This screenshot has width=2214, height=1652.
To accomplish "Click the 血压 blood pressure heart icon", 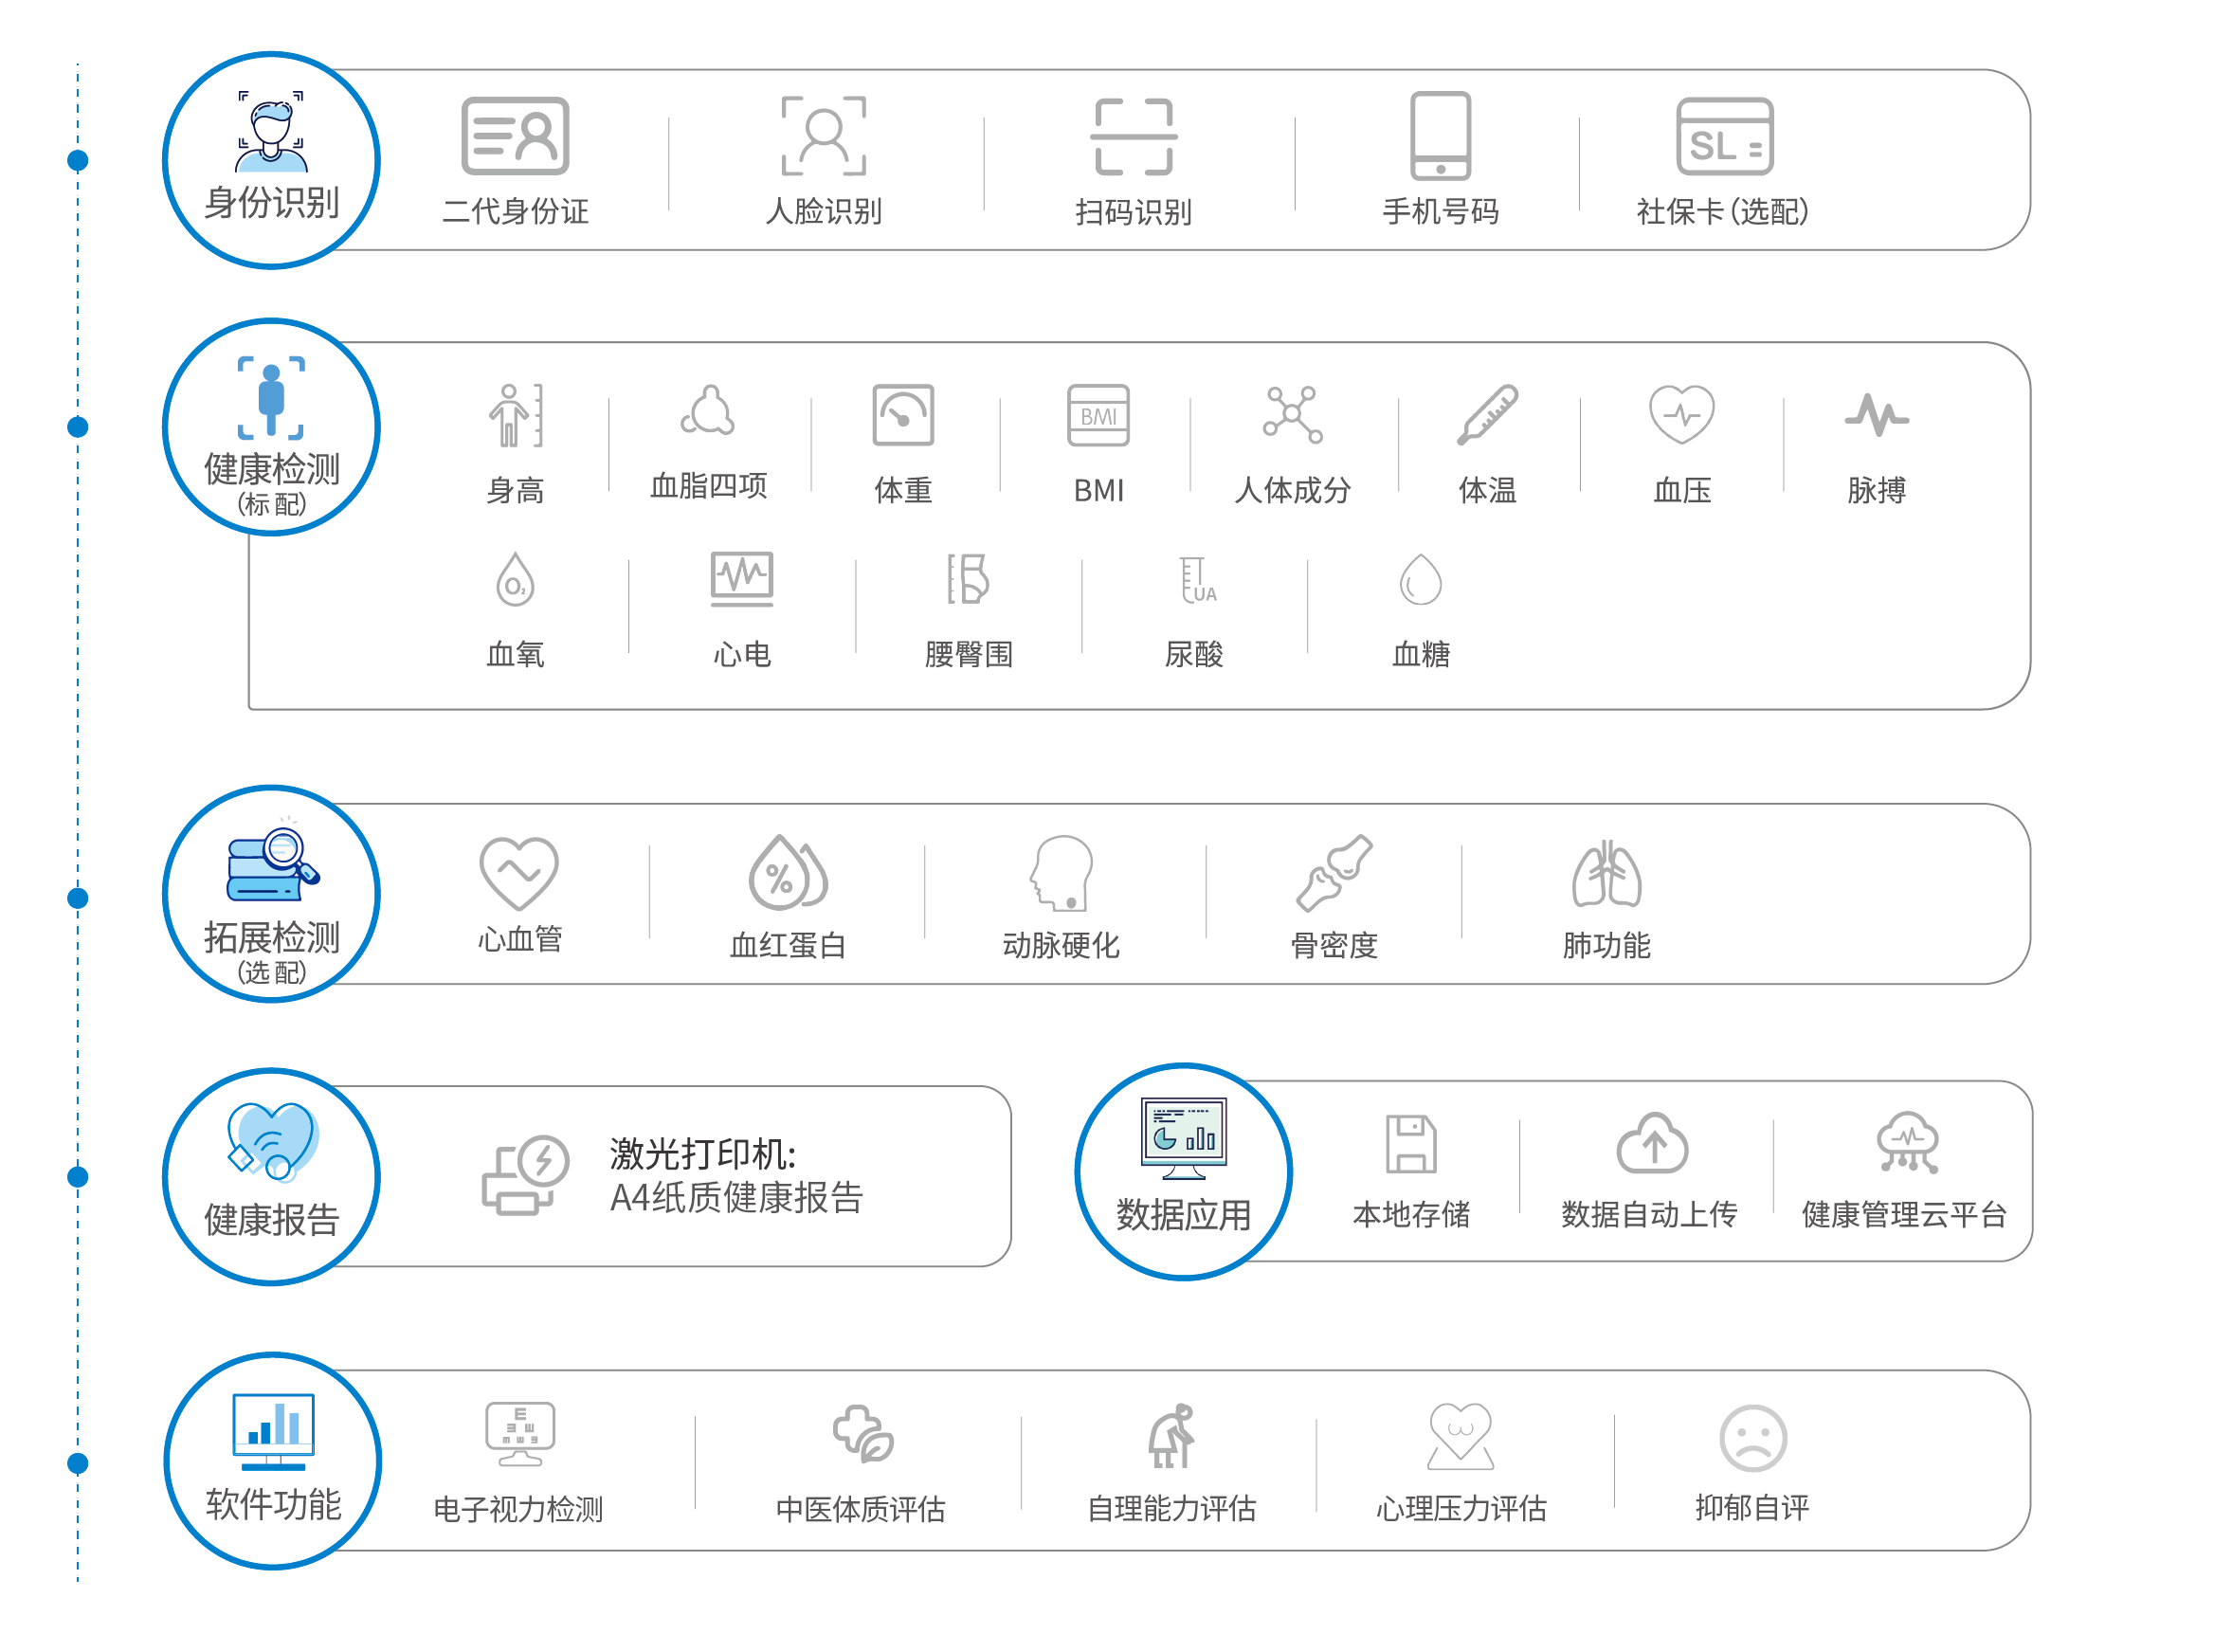I will tap(1681, 414).
